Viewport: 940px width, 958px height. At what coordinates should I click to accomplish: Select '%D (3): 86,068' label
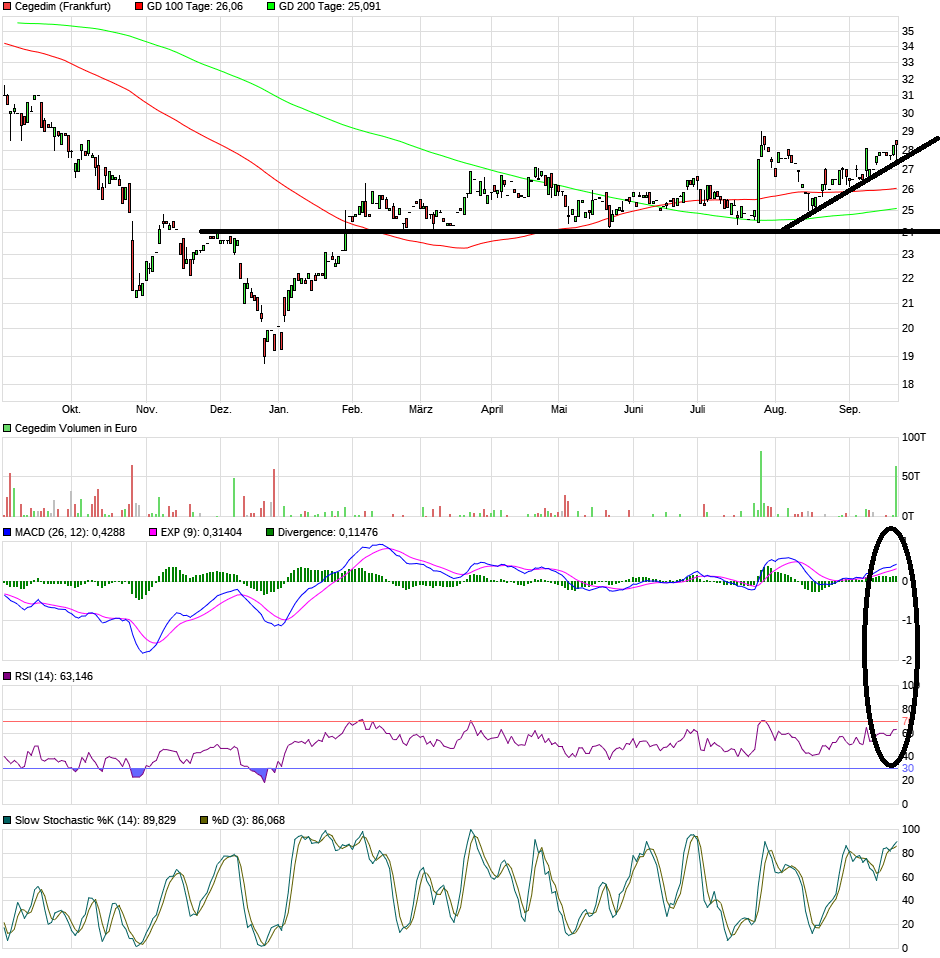(x=249, y=820)
